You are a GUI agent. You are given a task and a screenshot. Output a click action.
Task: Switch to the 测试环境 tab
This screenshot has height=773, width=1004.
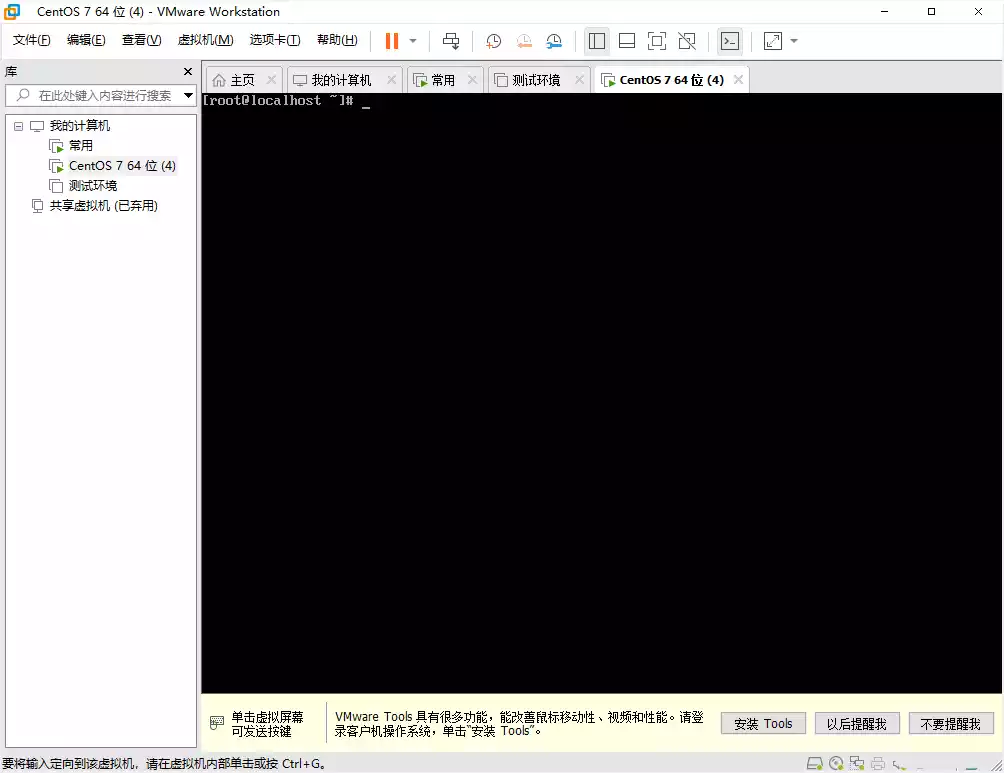pyautogui.click(x=536, y=80)
